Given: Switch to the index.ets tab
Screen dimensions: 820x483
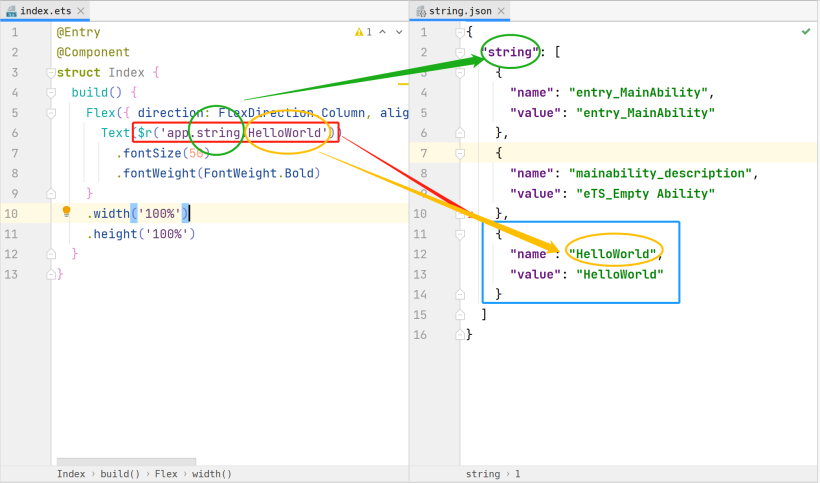Looking at the screenshot, I should (x=44, y=9).
